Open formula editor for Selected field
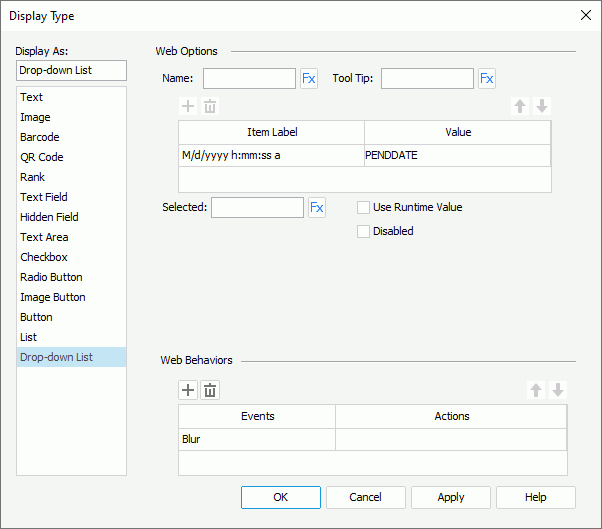 (x=317, y=208)
